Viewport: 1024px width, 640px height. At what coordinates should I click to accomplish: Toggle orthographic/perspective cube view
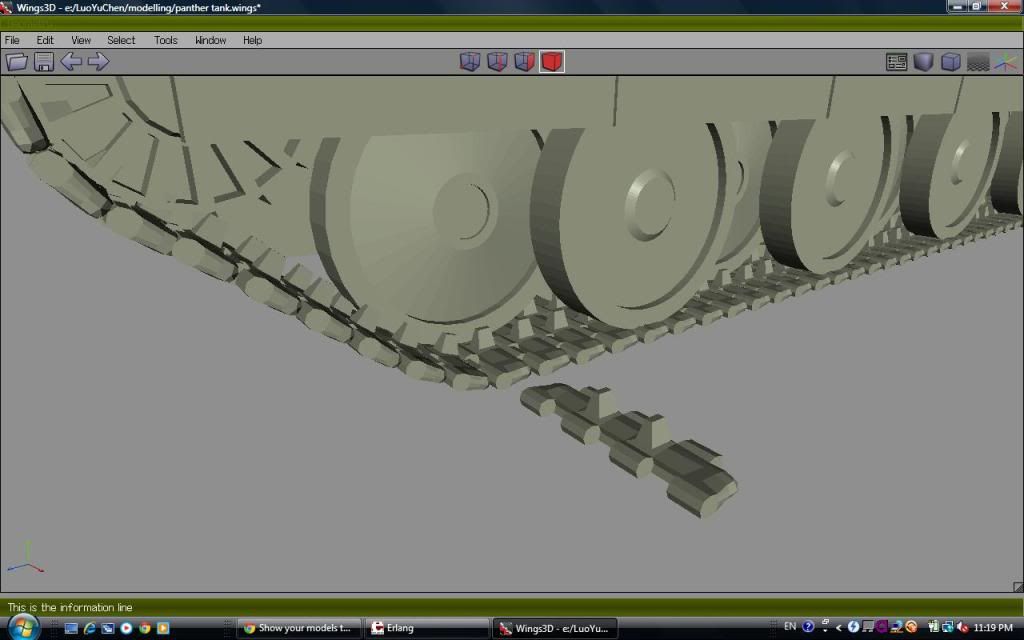point(951,62)
